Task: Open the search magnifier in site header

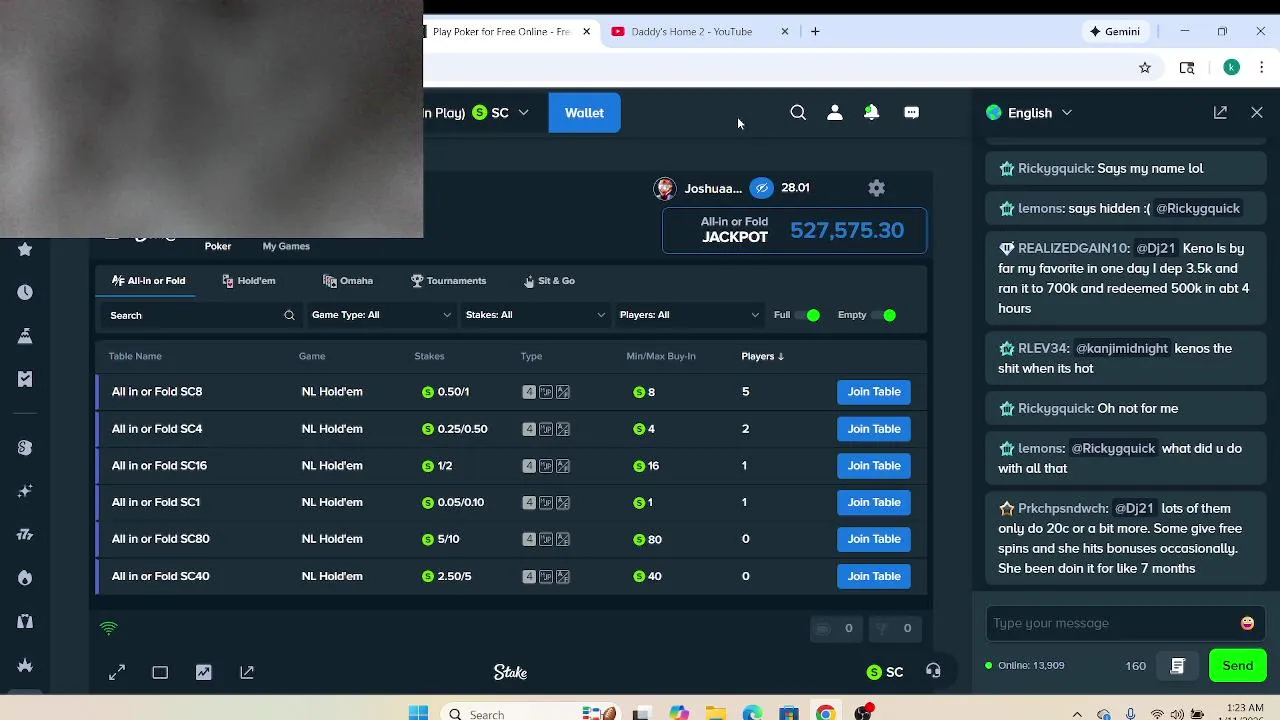Action: pyautogui.click(x=798, y=113)
